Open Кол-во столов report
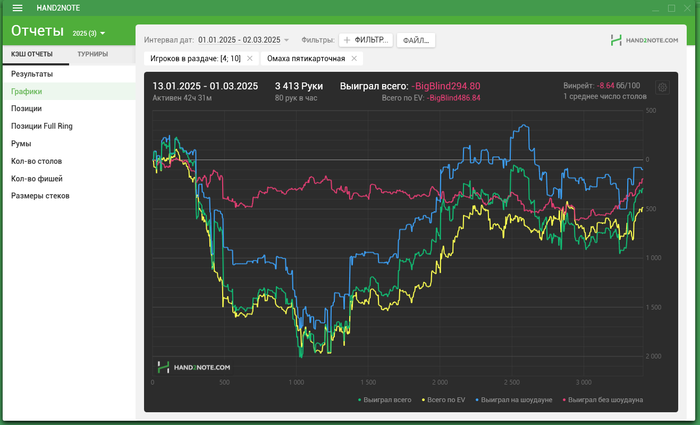The width and height of the screenshot is (700, 425). coord(69,161)
